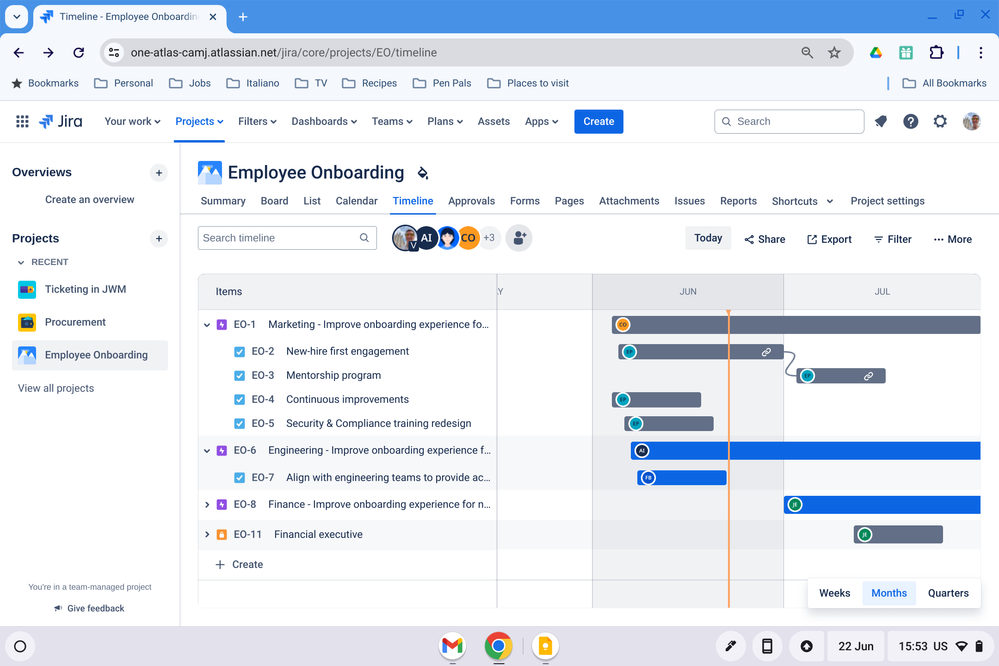Screen dimensions: 999x666
Task: Collapse the RECENT projects section
Action: pos(21,262)
